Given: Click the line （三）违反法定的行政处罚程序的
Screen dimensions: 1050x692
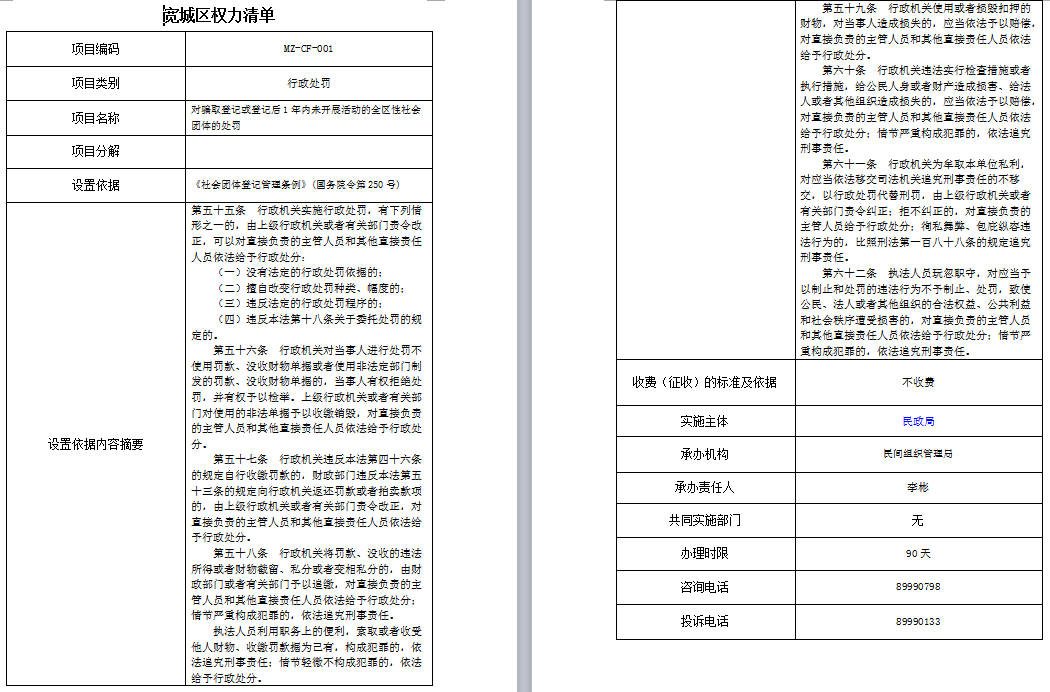Looking at the screenshot, I should point(300,303).
